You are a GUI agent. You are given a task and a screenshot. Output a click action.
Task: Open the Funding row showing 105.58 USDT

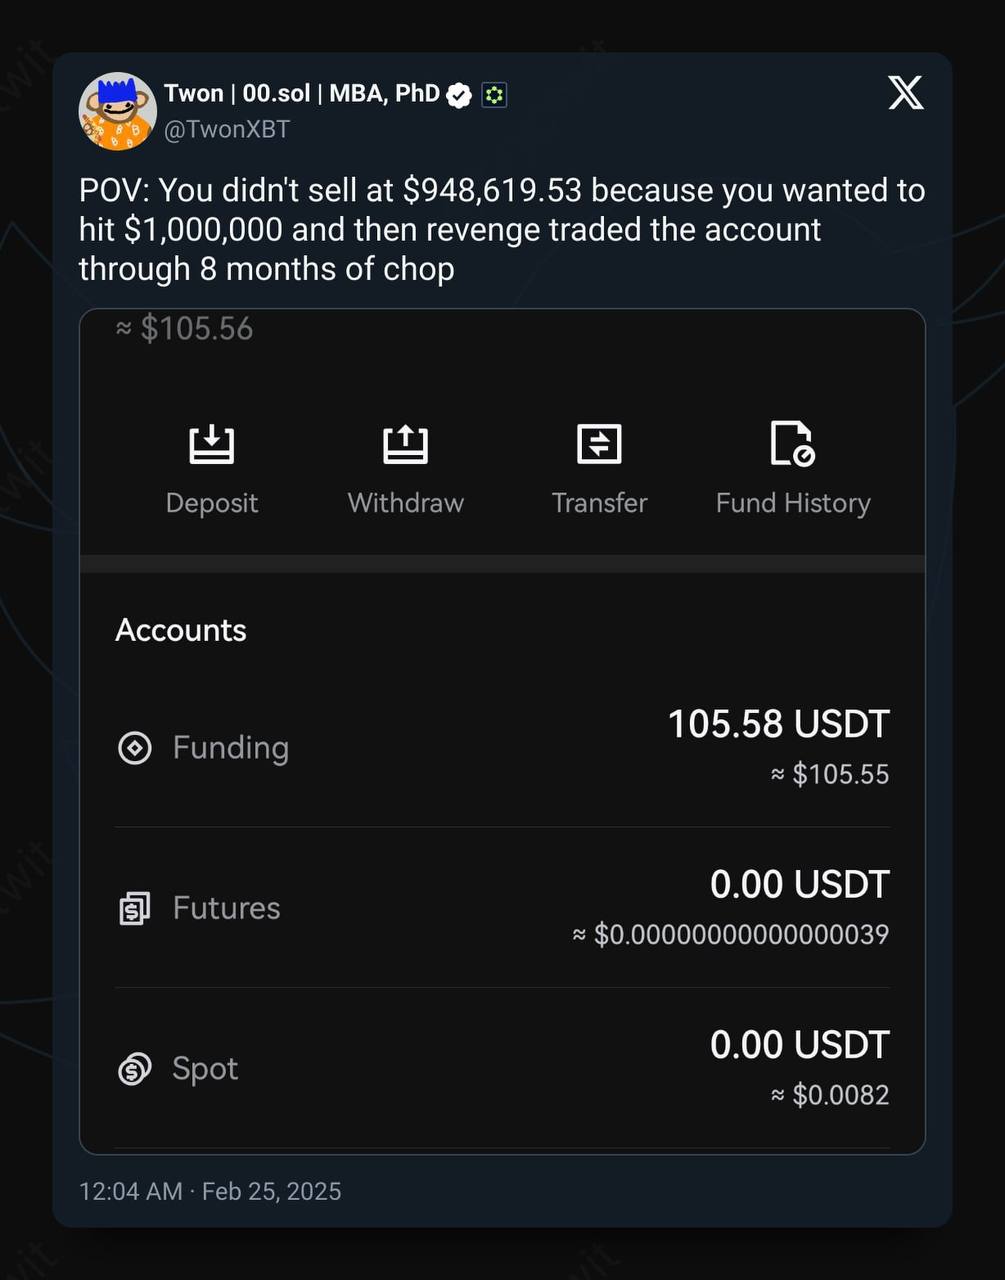point(502,748)
